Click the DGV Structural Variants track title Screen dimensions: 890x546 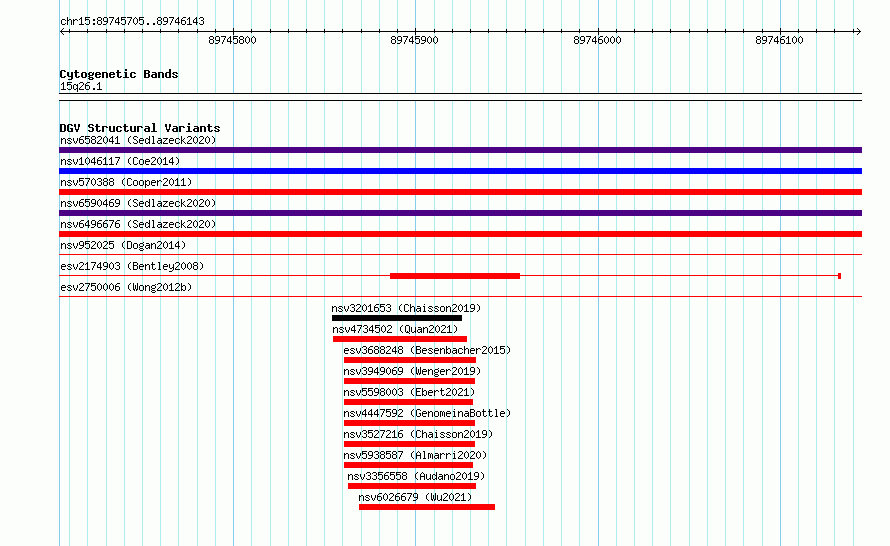[140, 128]
